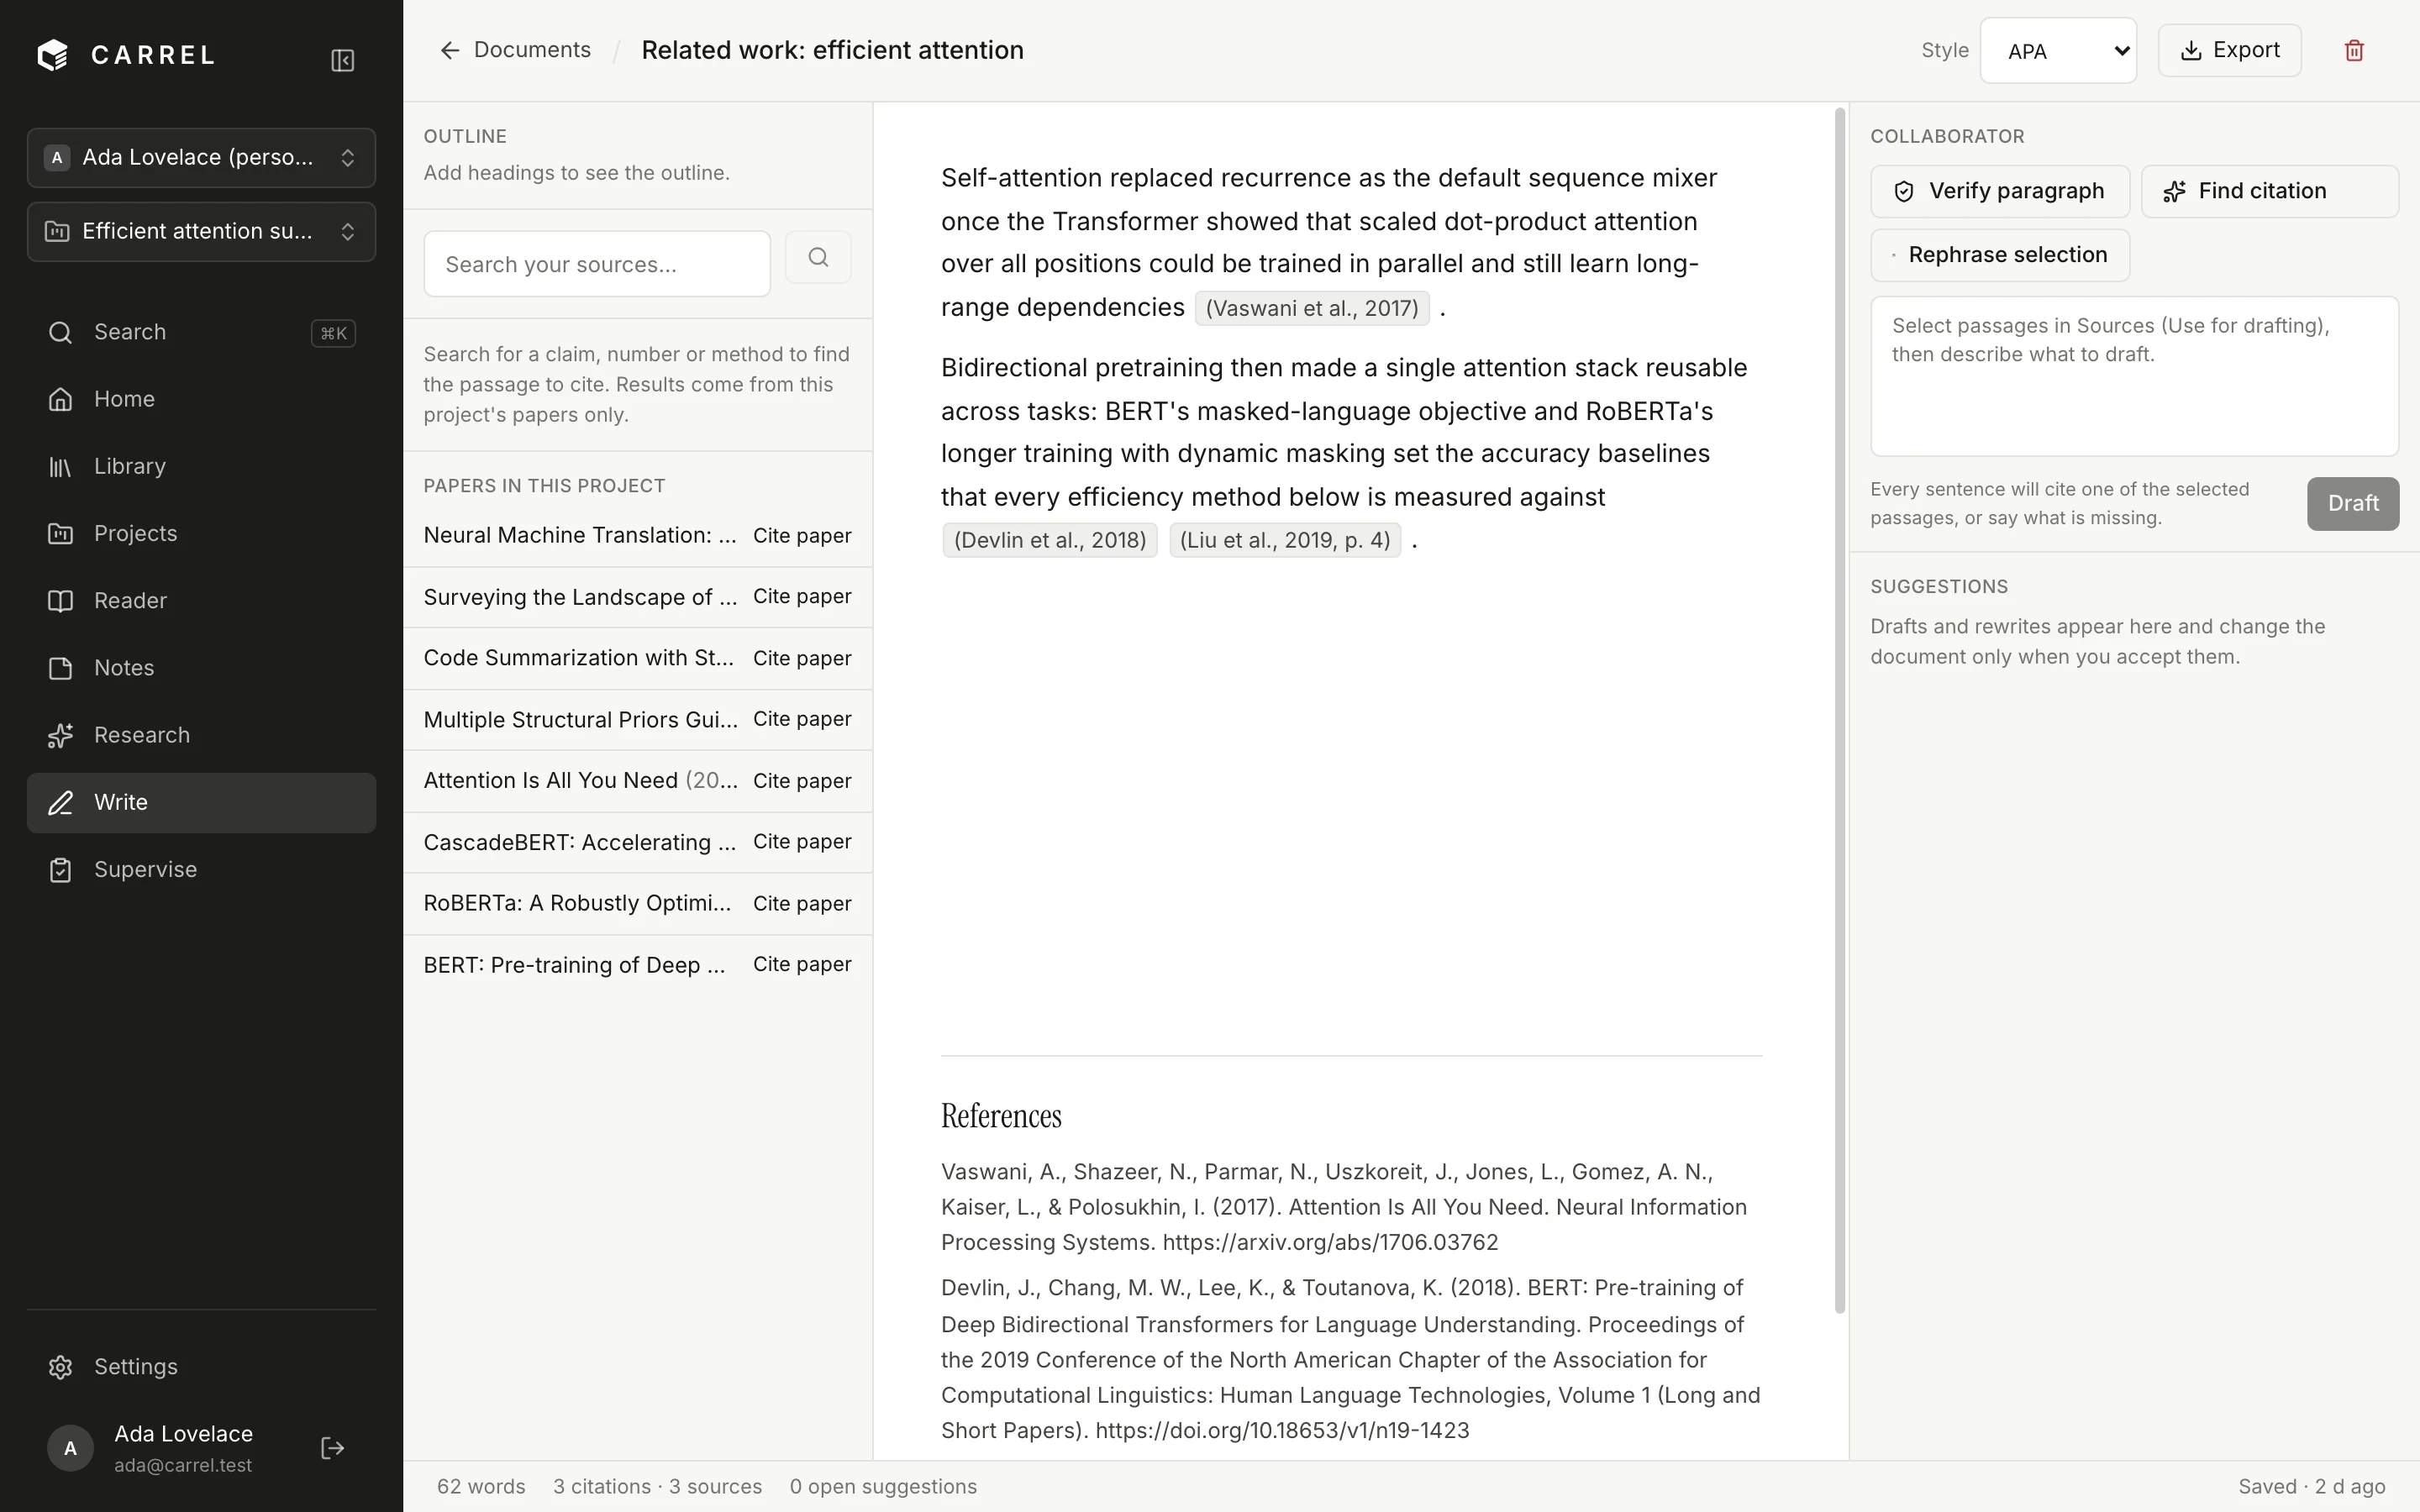Cite paper for Code Summarization

[x=802, y=658]
